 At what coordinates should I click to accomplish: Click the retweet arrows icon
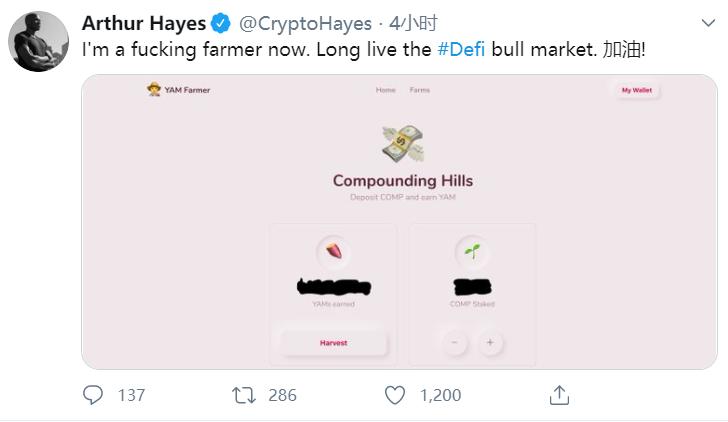tap(244, 395)
